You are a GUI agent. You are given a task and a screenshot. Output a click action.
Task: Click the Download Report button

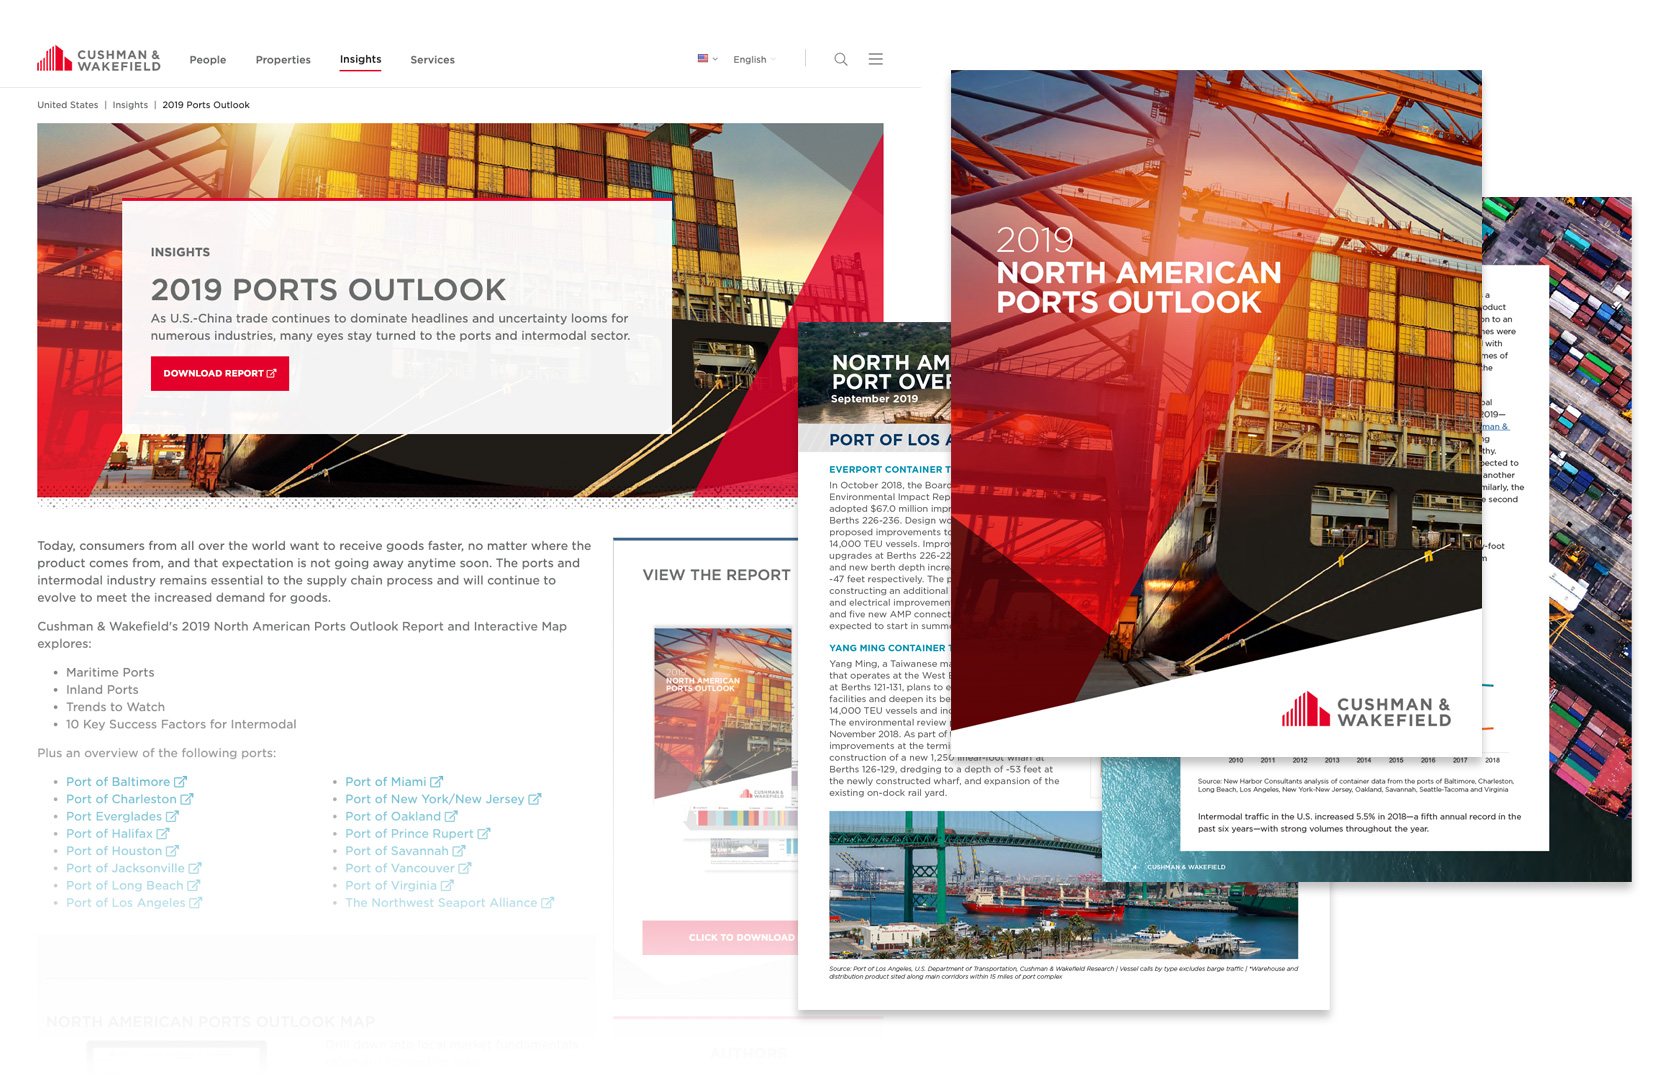[x=220, y=373]
